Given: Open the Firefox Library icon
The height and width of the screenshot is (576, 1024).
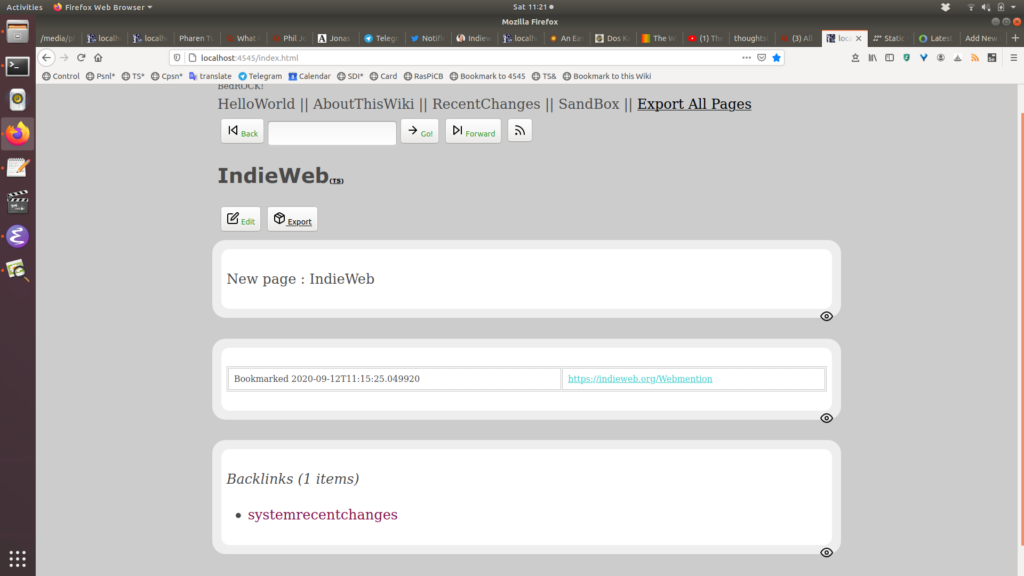Looking at the screenshot, I should point(872,57).
